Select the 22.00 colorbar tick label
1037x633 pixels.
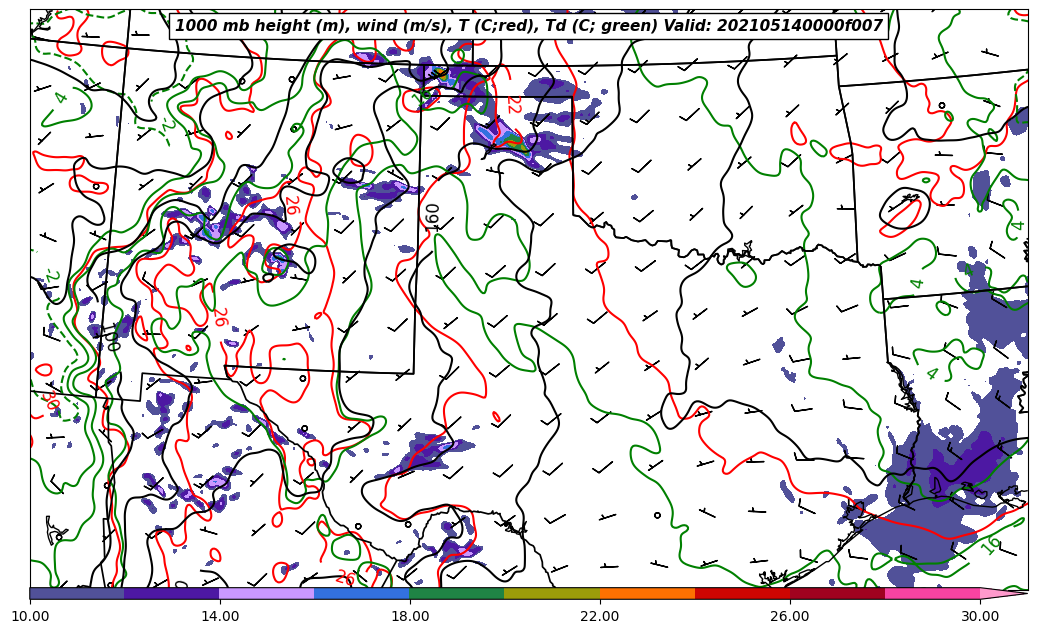600,616
